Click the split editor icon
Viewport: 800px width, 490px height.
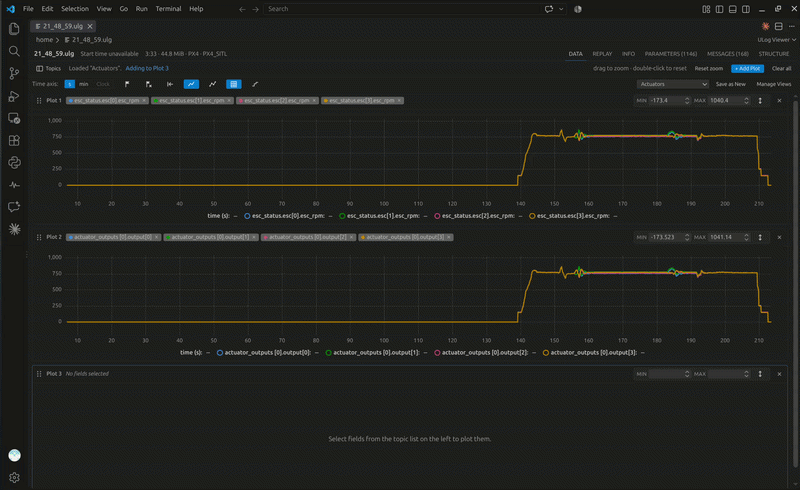(779, 26)
